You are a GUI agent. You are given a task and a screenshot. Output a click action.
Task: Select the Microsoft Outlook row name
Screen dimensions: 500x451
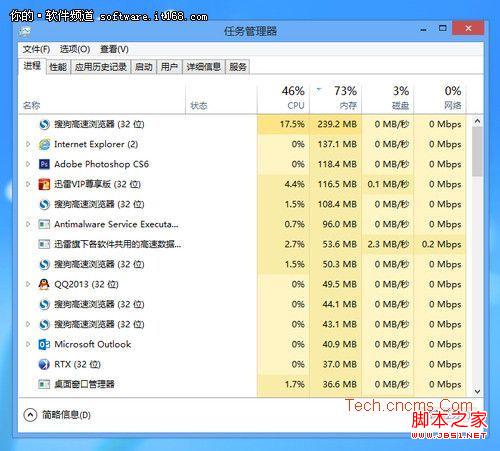(93, 344)
